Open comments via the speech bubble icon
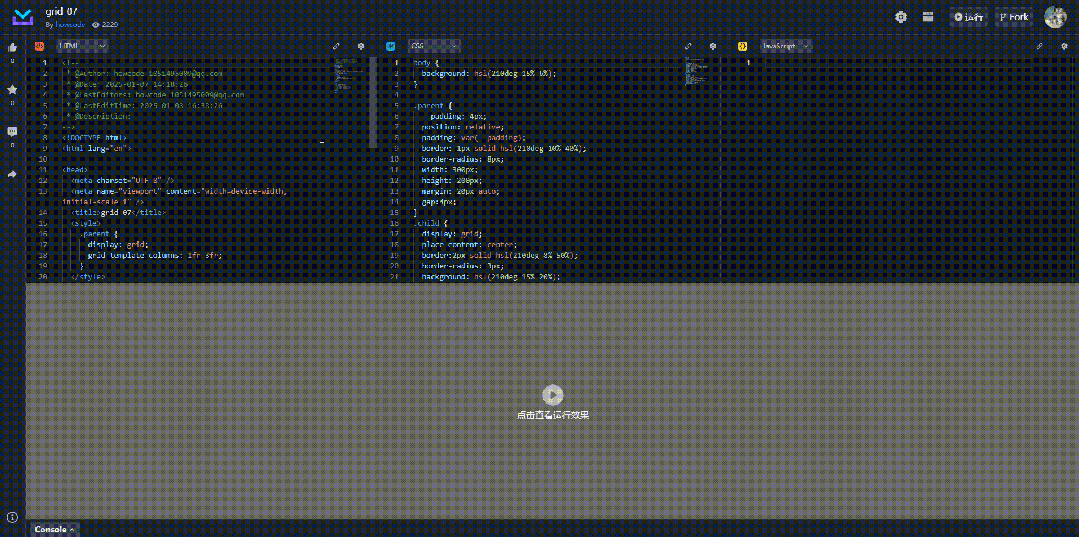1079x537 pixels. [x=12, y=131]
